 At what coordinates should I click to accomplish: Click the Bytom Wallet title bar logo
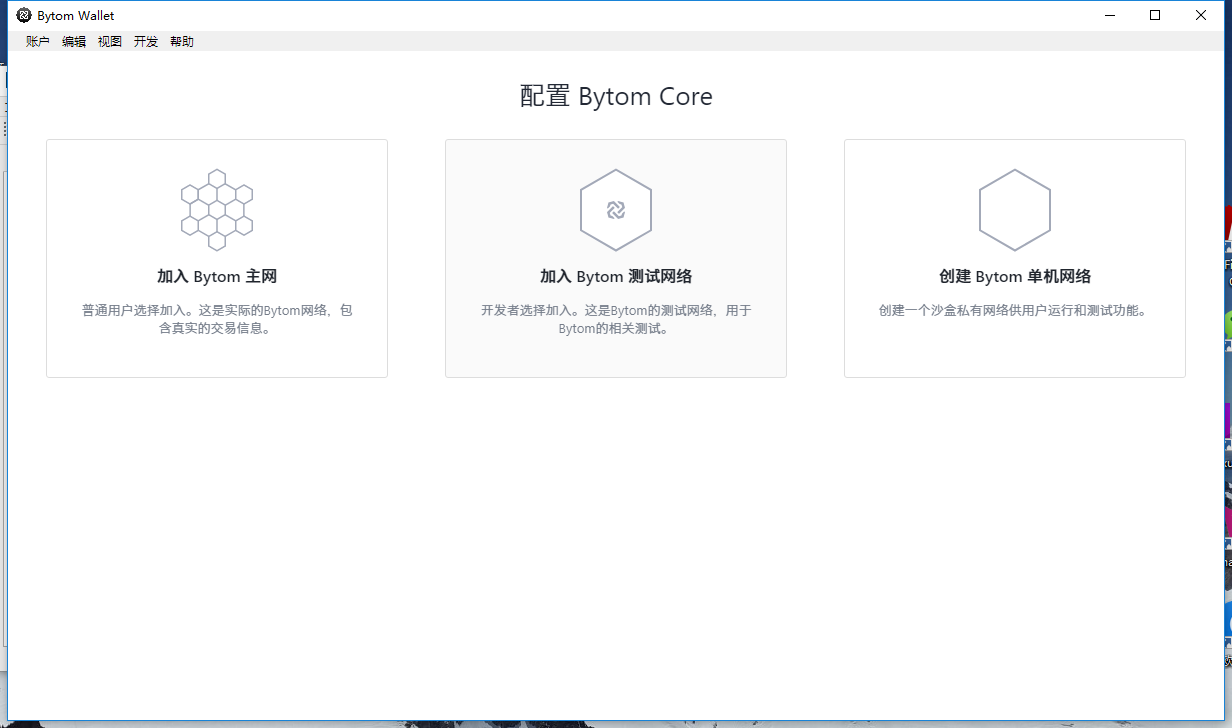click(24, 15)
